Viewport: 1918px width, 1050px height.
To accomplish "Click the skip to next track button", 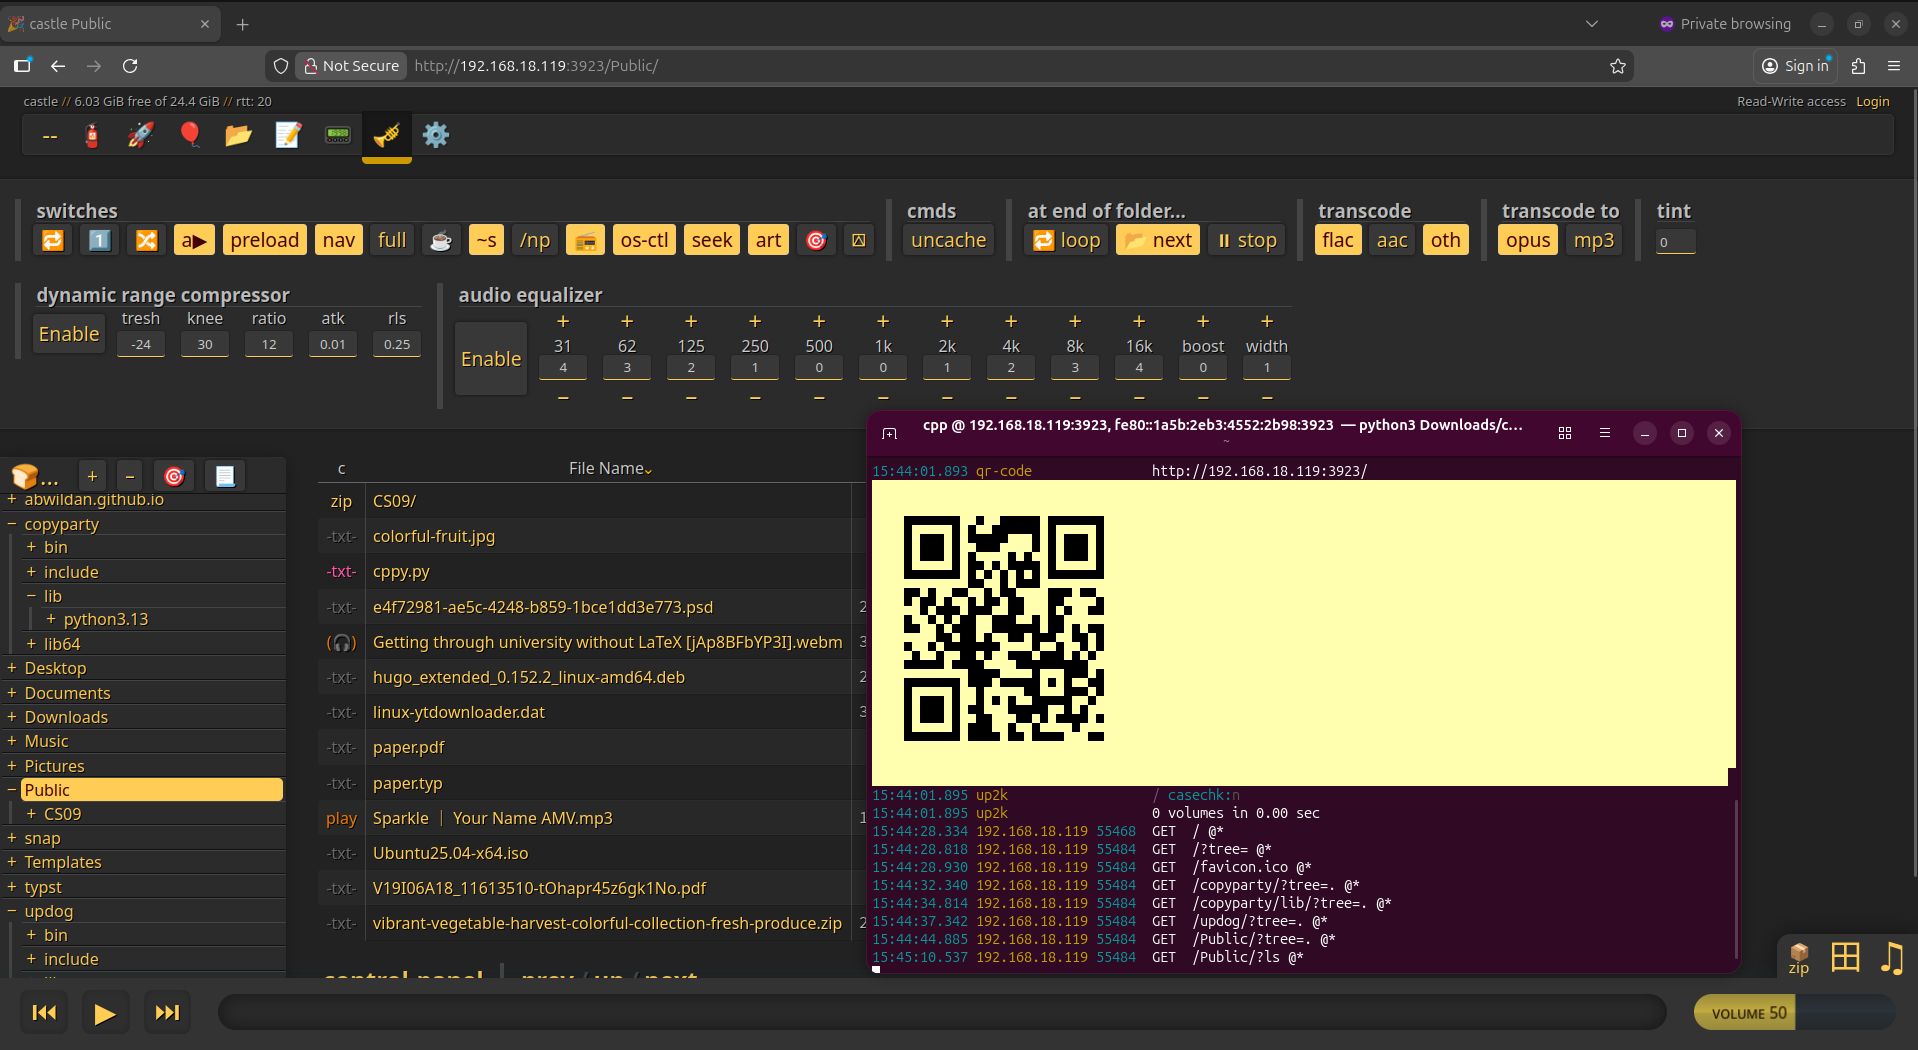I will pyautogui.click(x=167, y=1013).
